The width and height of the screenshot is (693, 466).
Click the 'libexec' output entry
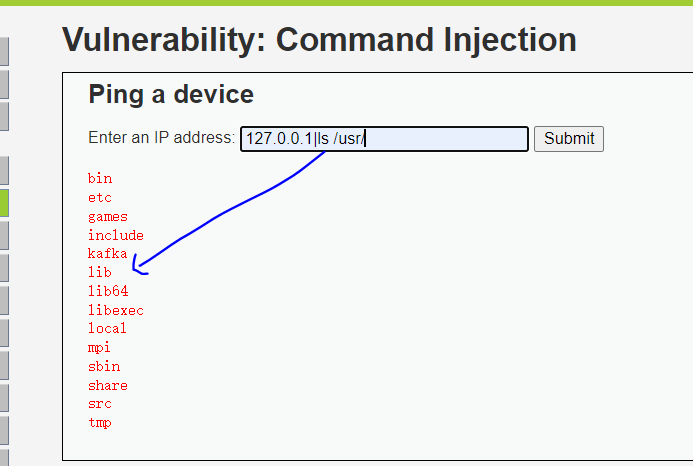[x=116, y=310]
